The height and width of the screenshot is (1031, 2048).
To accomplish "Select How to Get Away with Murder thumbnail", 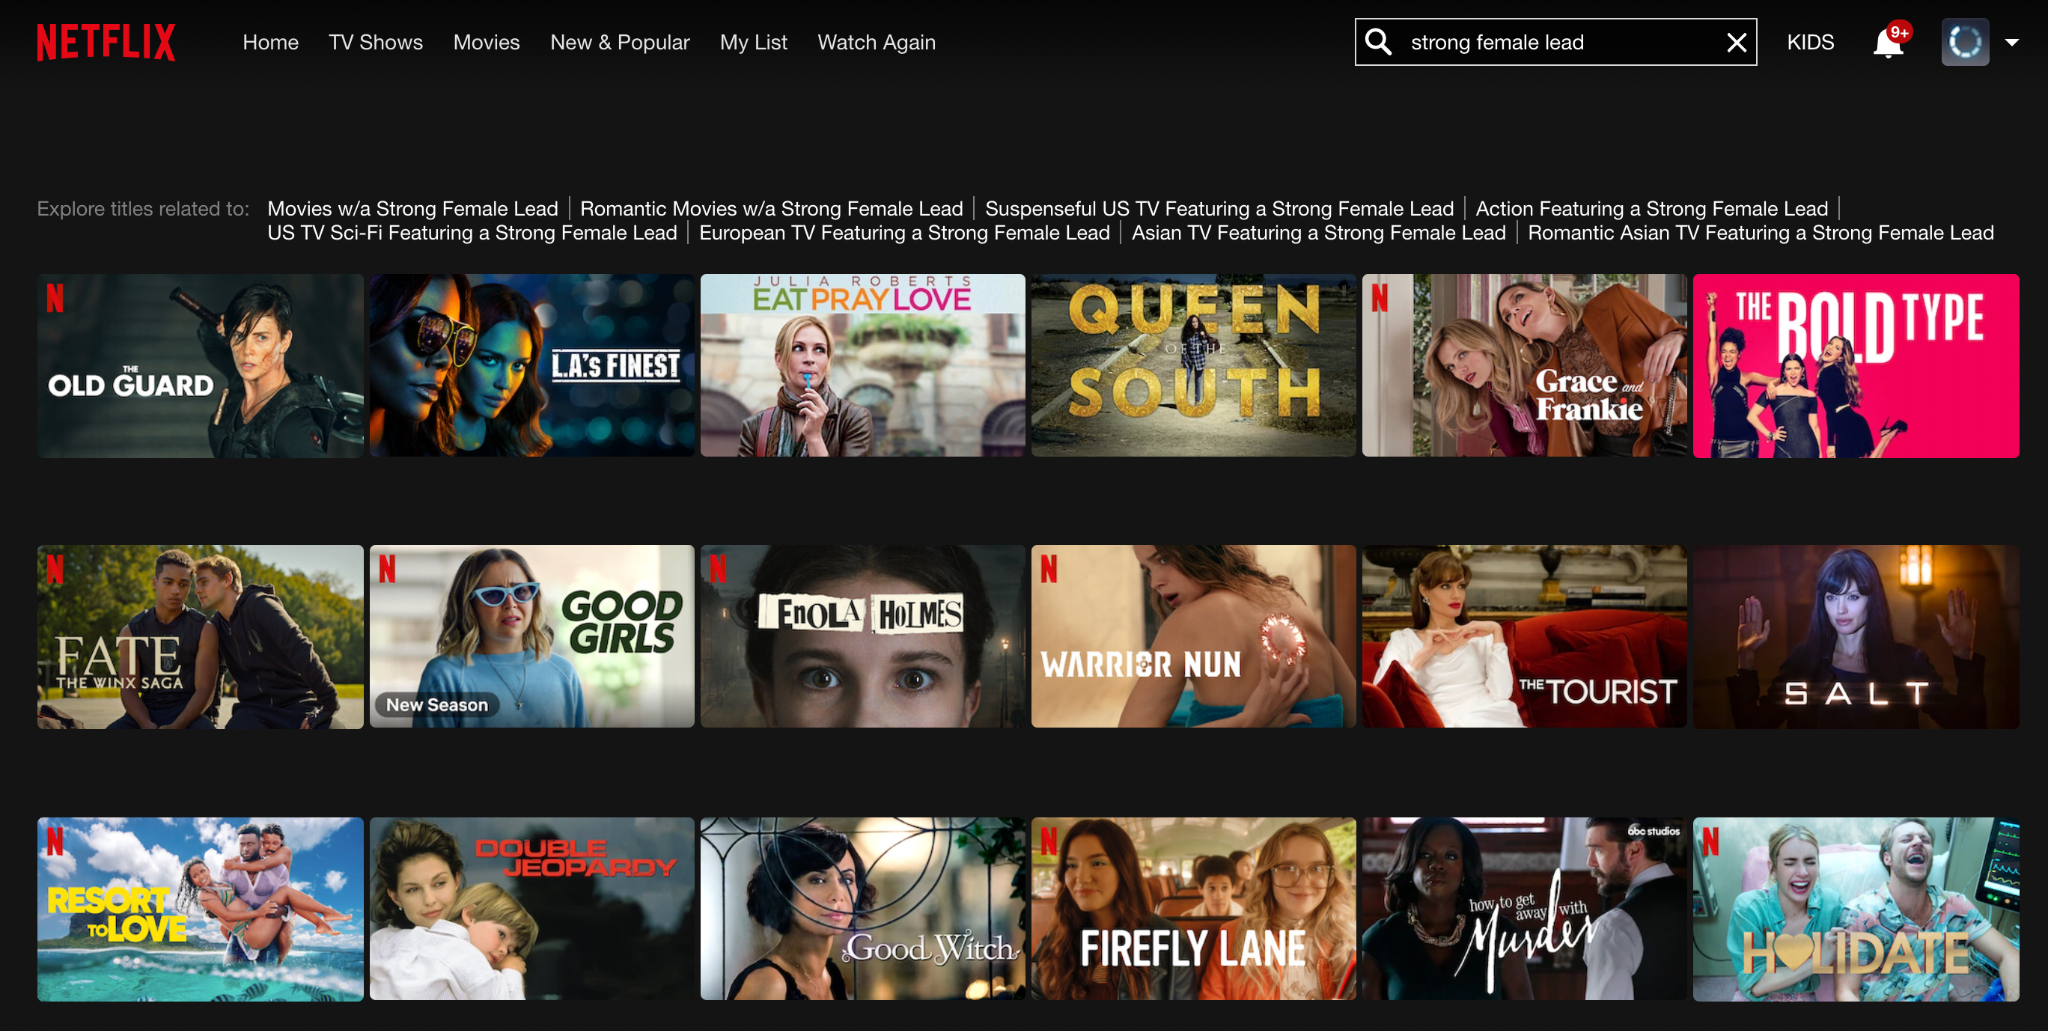I will point(1525,909).
